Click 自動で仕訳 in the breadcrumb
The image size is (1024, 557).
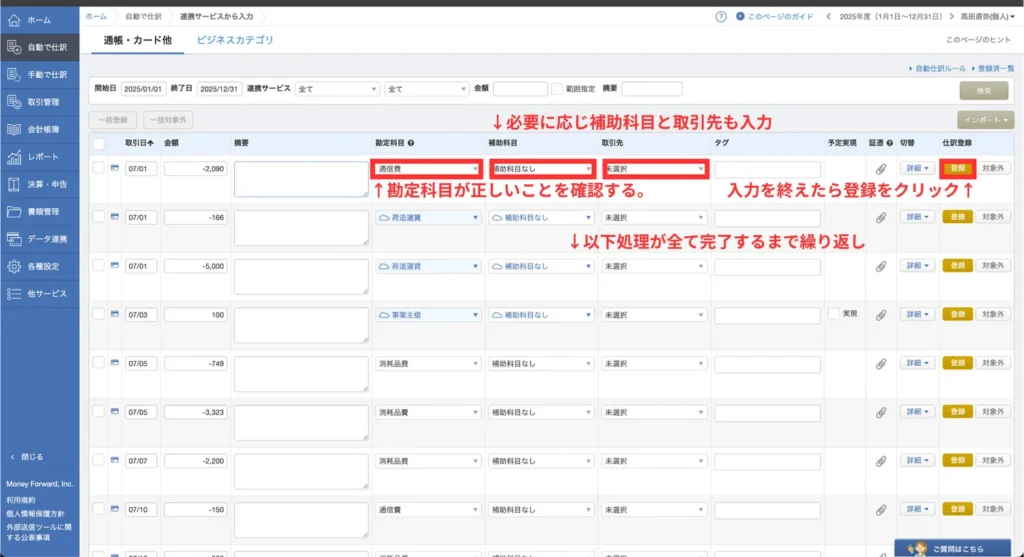pyautogui.click(x=143, y=16)
